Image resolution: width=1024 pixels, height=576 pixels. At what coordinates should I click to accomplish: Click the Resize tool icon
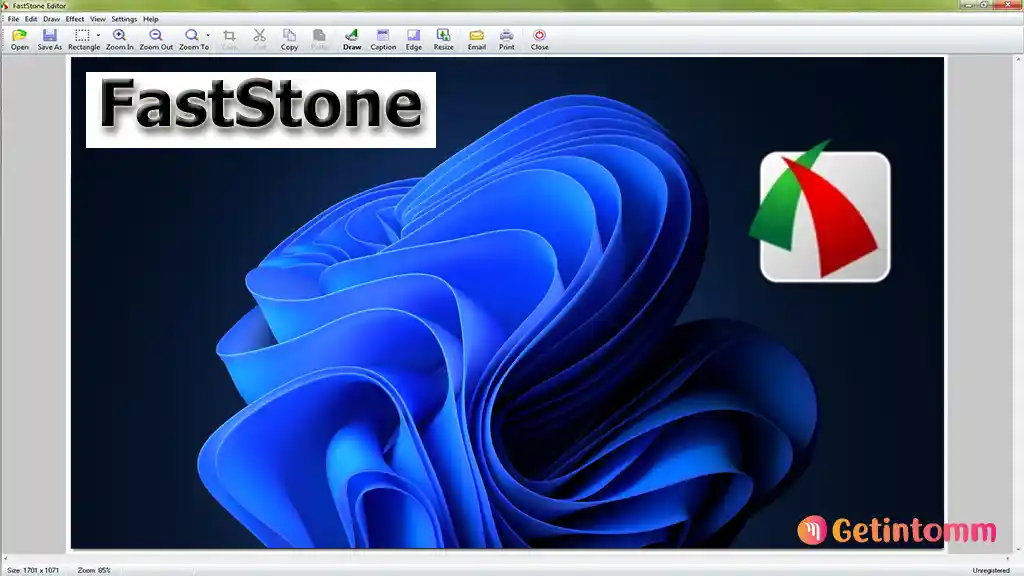click(443, 35)
